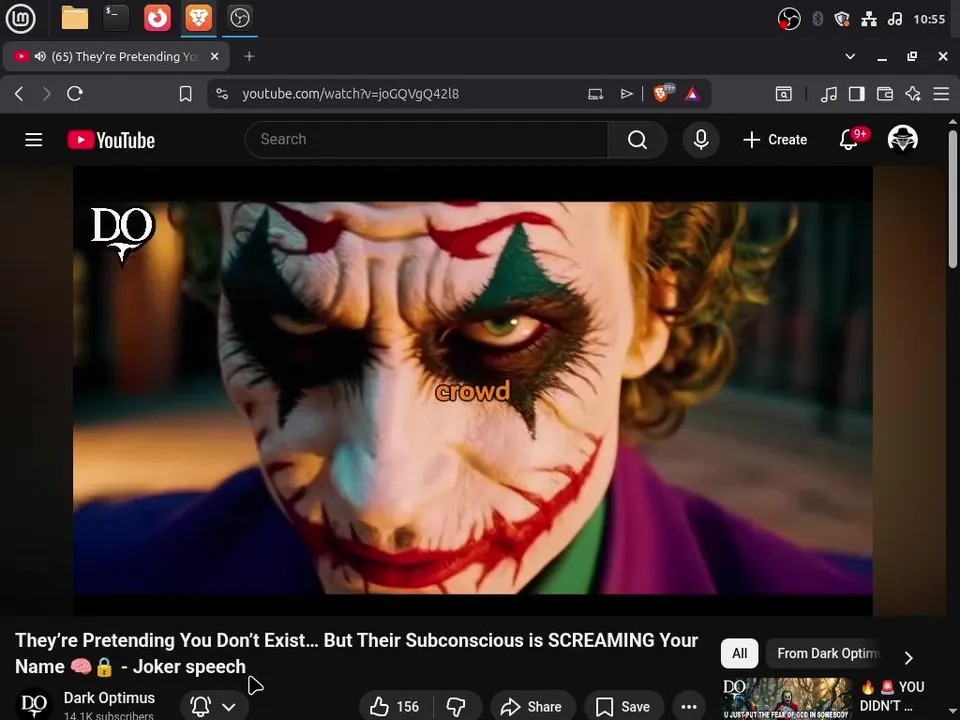Click the send/share arrow icon in address bar
Viewport: 960px width, 720px height.
click(x=626, y=94)
